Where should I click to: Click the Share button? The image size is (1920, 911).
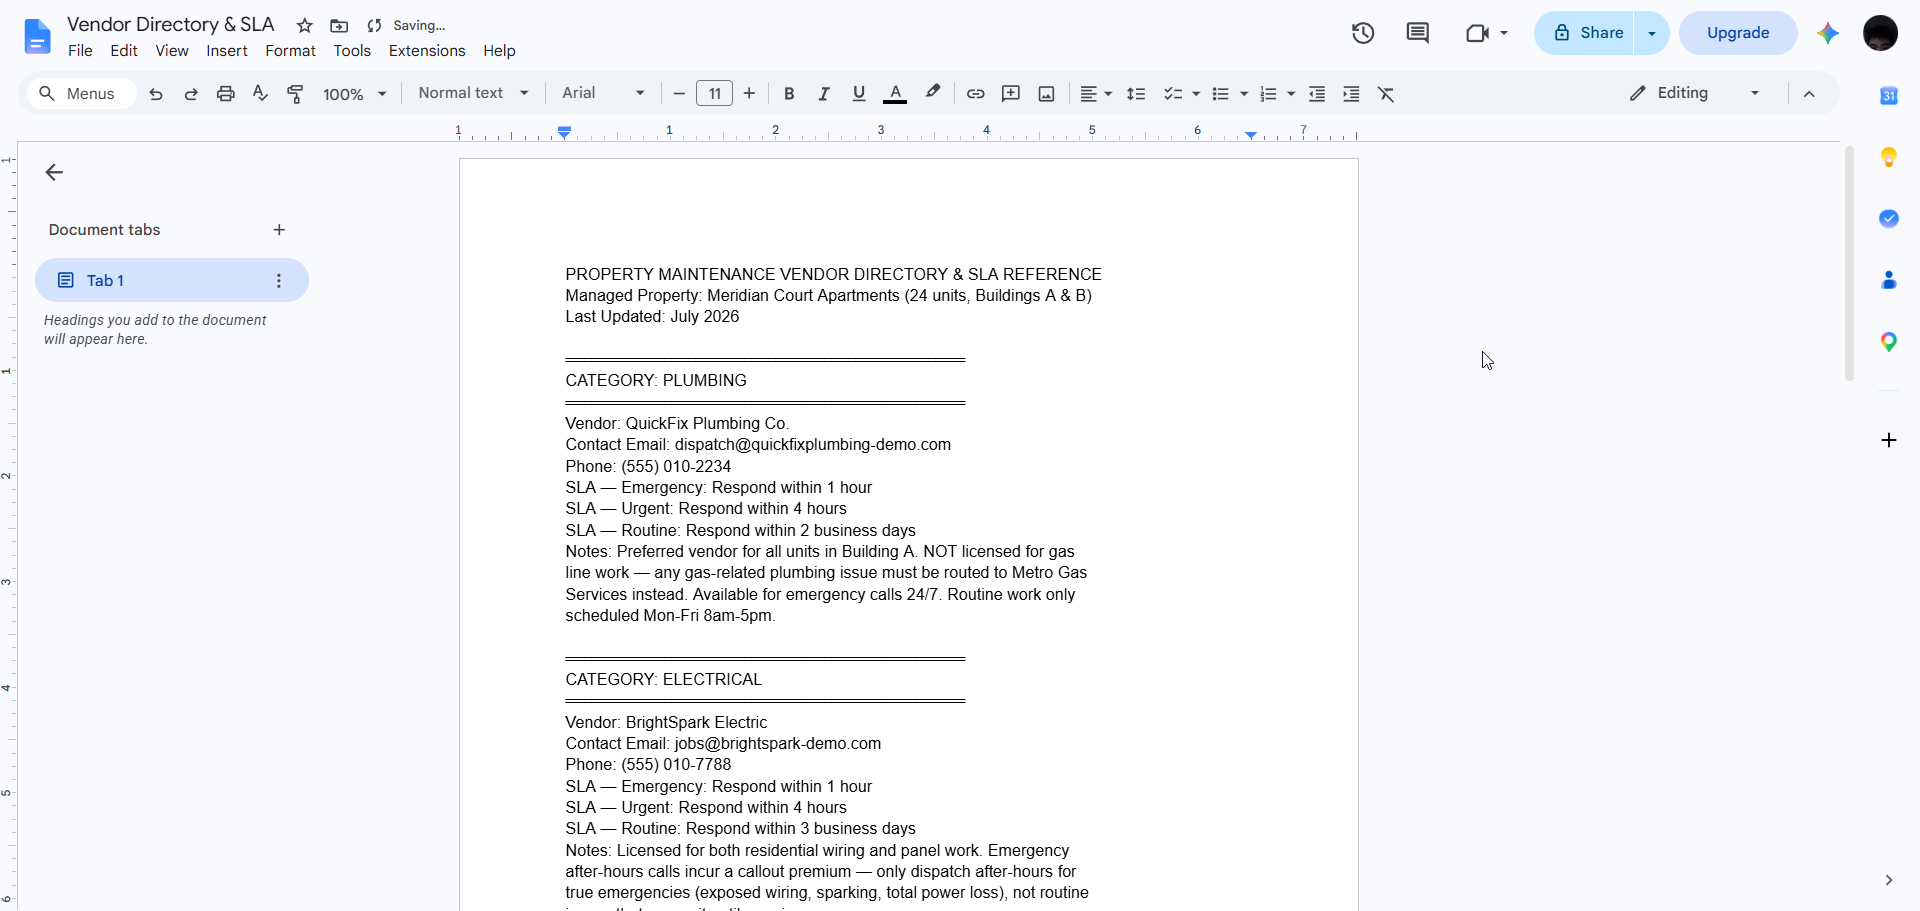tap(1585, 33)
